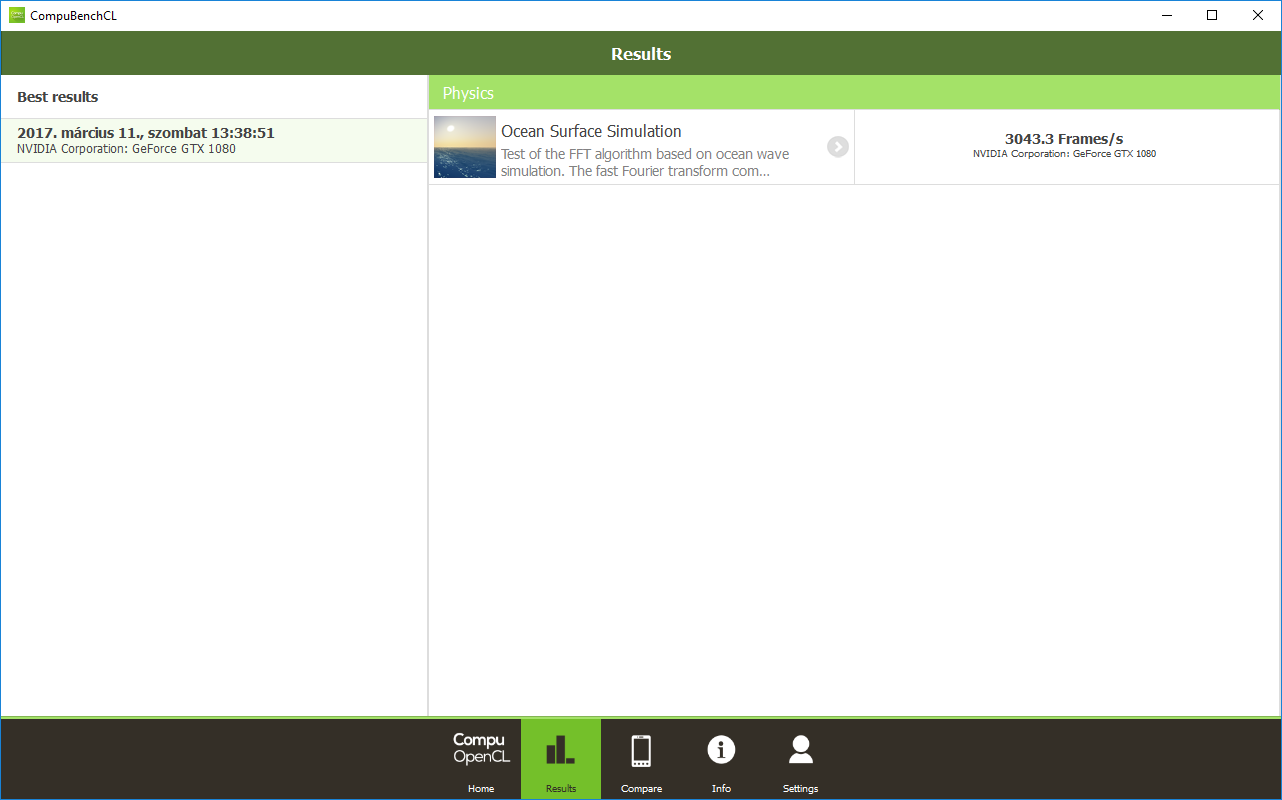Select the 2017. március 11. result entry
This screenshot has height=800, width=1282.
pyautogui.click(x=214, y=141)
